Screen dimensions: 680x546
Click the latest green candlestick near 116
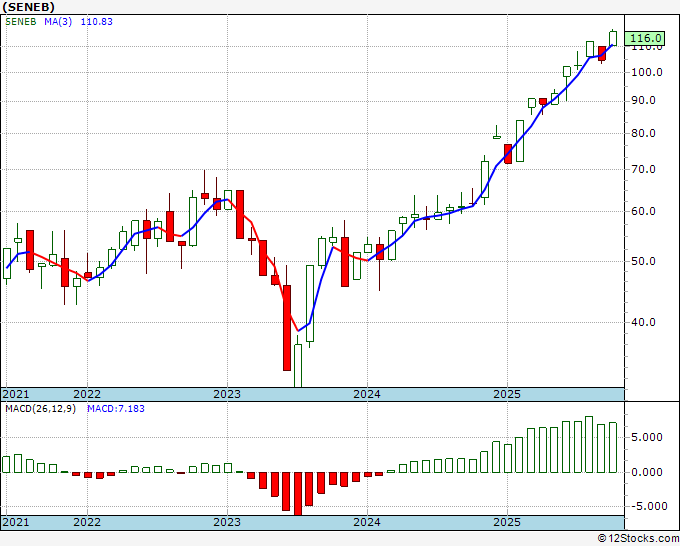coord(613,38)
